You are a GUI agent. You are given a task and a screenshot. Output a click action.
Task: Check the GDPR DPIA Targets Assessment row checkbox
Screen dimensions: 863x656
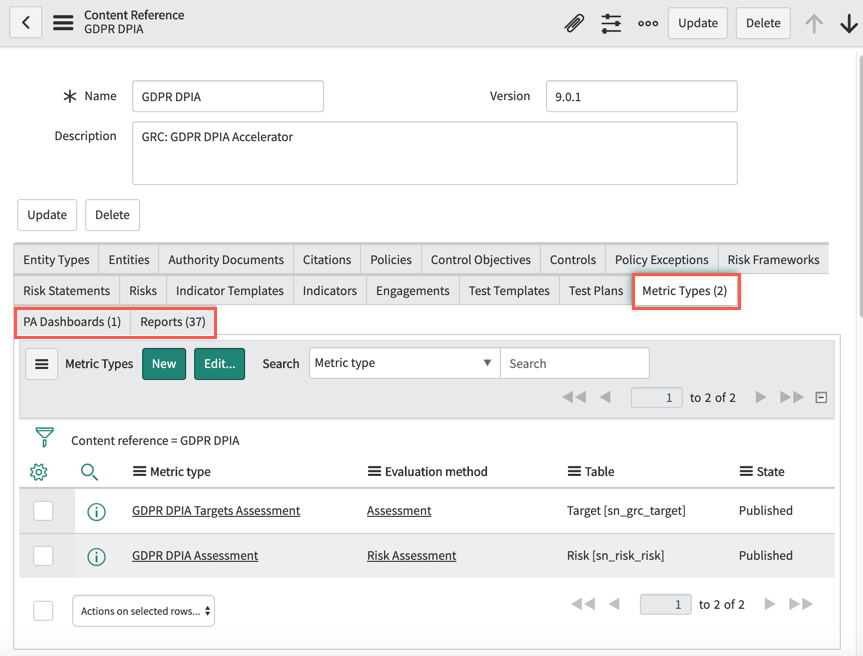click(x=43, y=511)
